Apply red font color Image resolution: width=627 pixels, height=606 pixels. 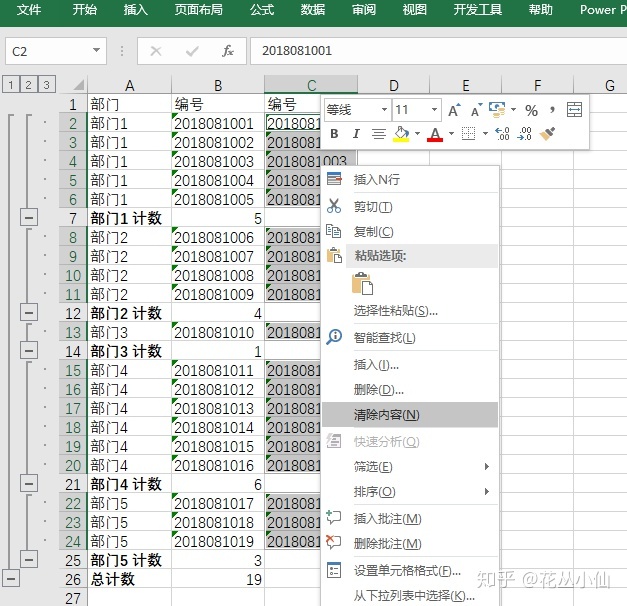click(x=435, y=134)
